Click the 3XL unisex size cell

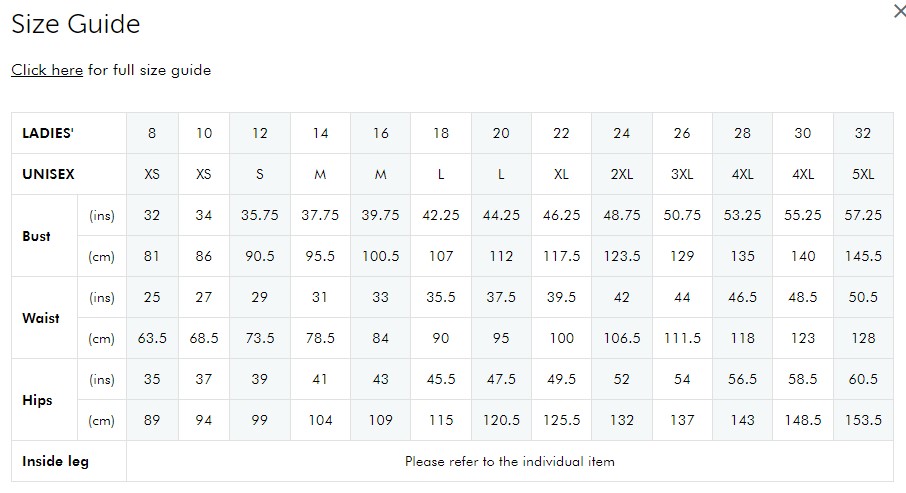[682, 174]
